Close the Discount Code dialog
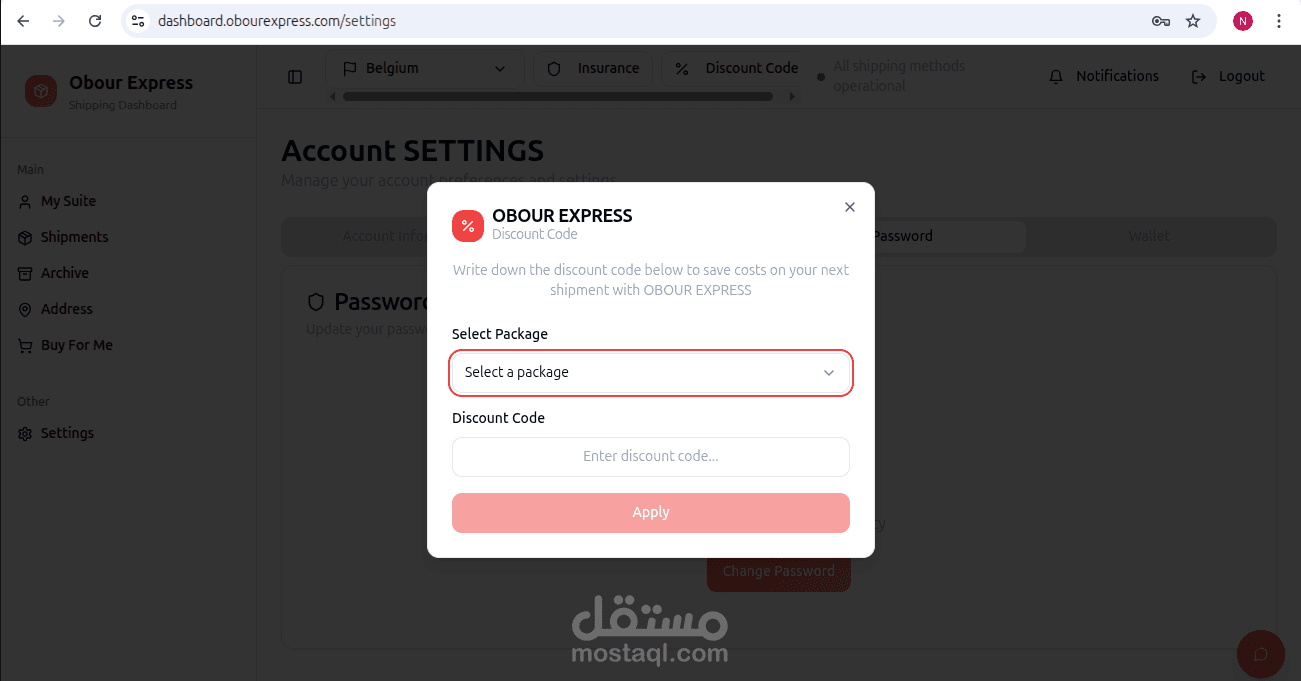This screenshot has height=681, width=1301. [x=850, y=207]
